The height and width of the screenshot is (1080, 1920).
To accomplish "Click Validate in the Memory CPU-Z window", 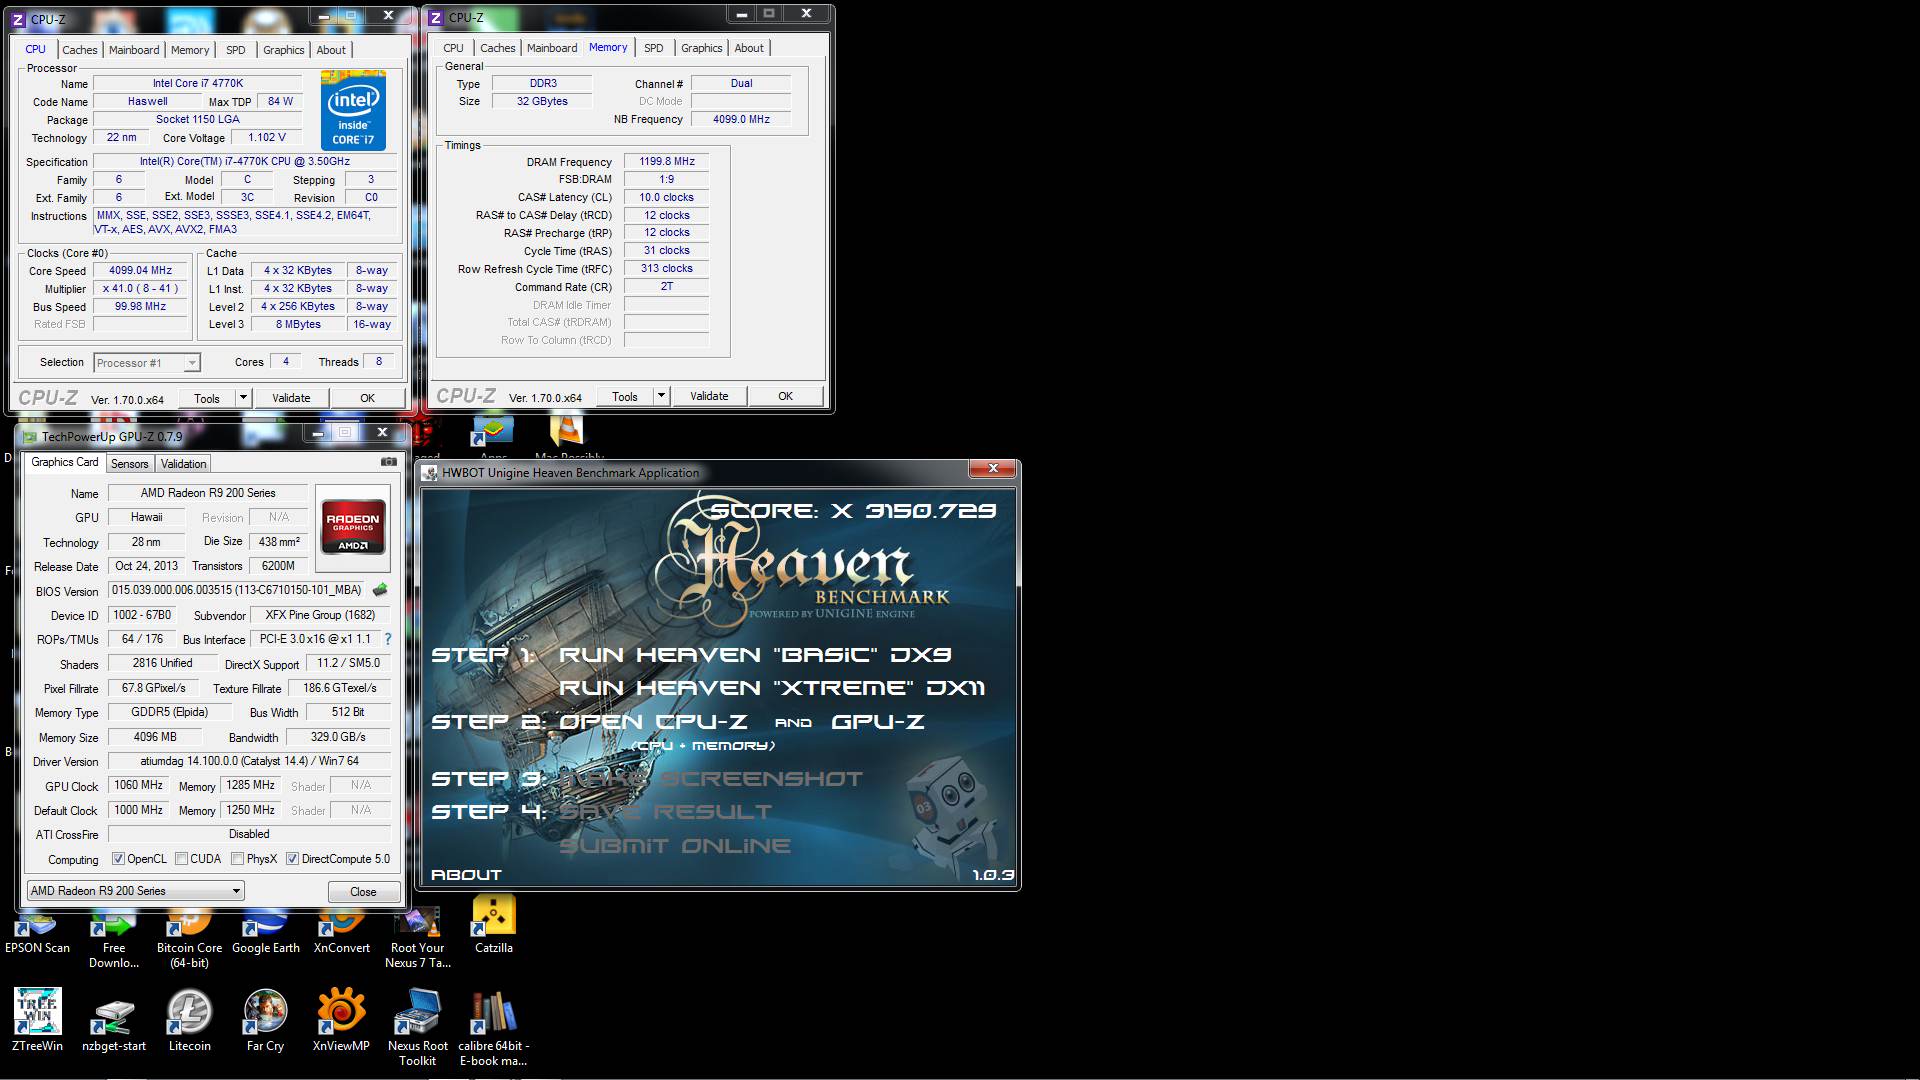I will click(x=709, y=396).
